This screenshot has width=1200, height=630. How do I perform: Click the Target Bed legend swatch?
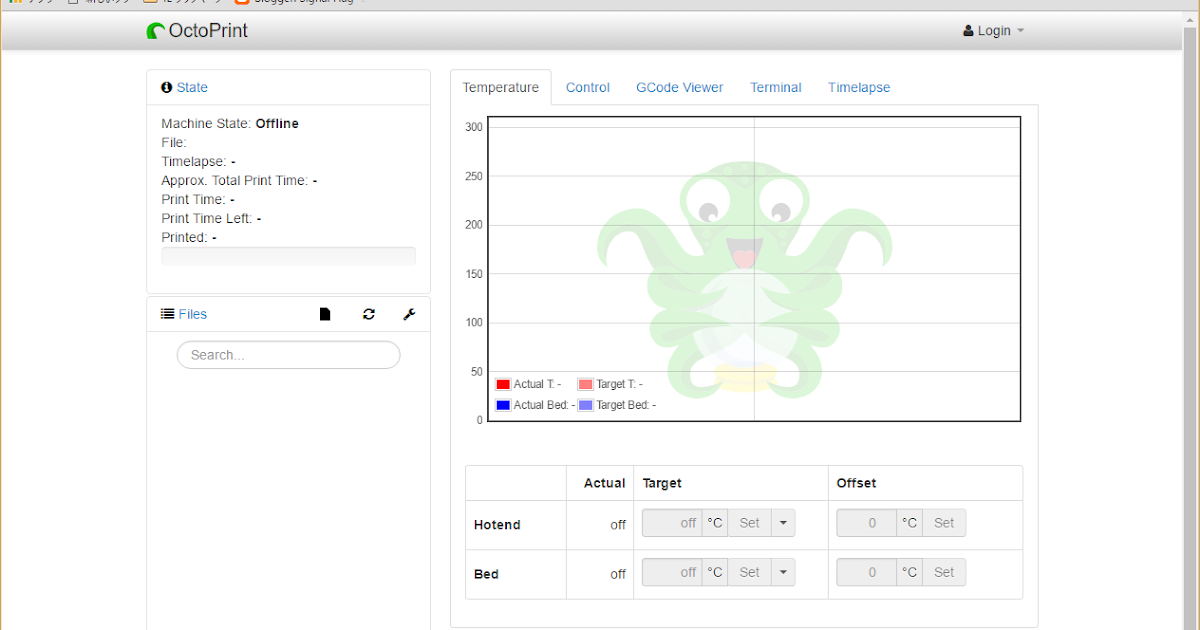point(584,405)
